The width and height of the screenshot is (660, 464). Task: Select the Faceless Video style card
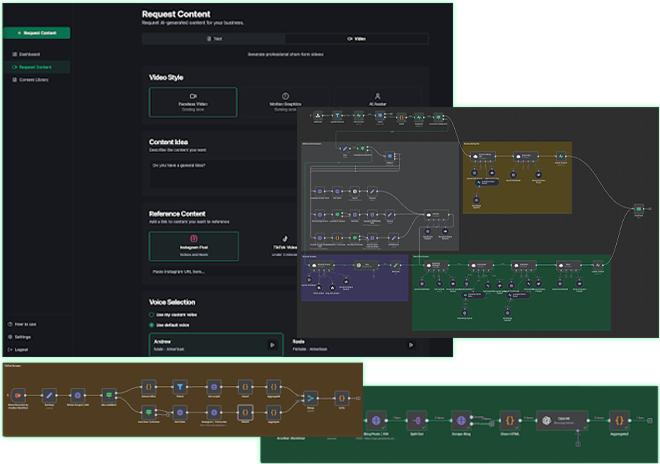point(193,102)
